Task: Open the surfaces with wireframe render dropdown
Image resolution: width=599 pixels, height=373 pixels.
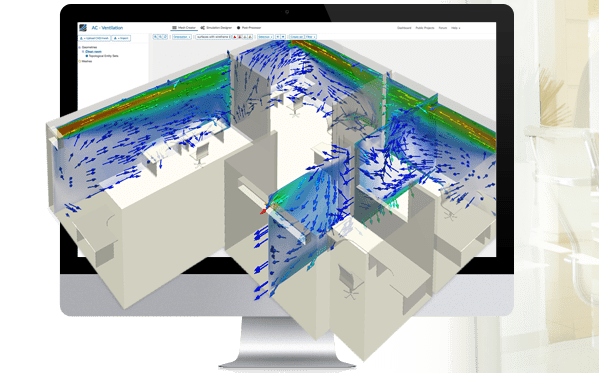Action: pos(213,37)
